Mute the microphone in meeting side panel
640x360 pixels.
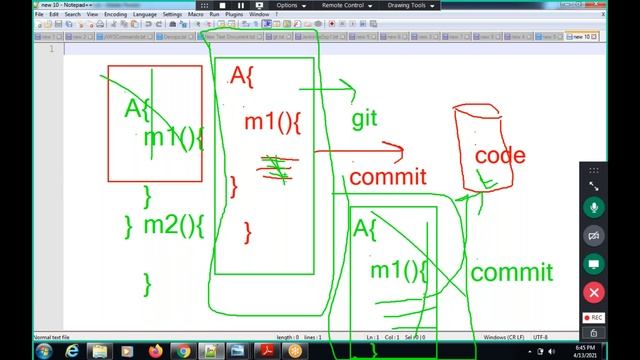pos(593,207)
